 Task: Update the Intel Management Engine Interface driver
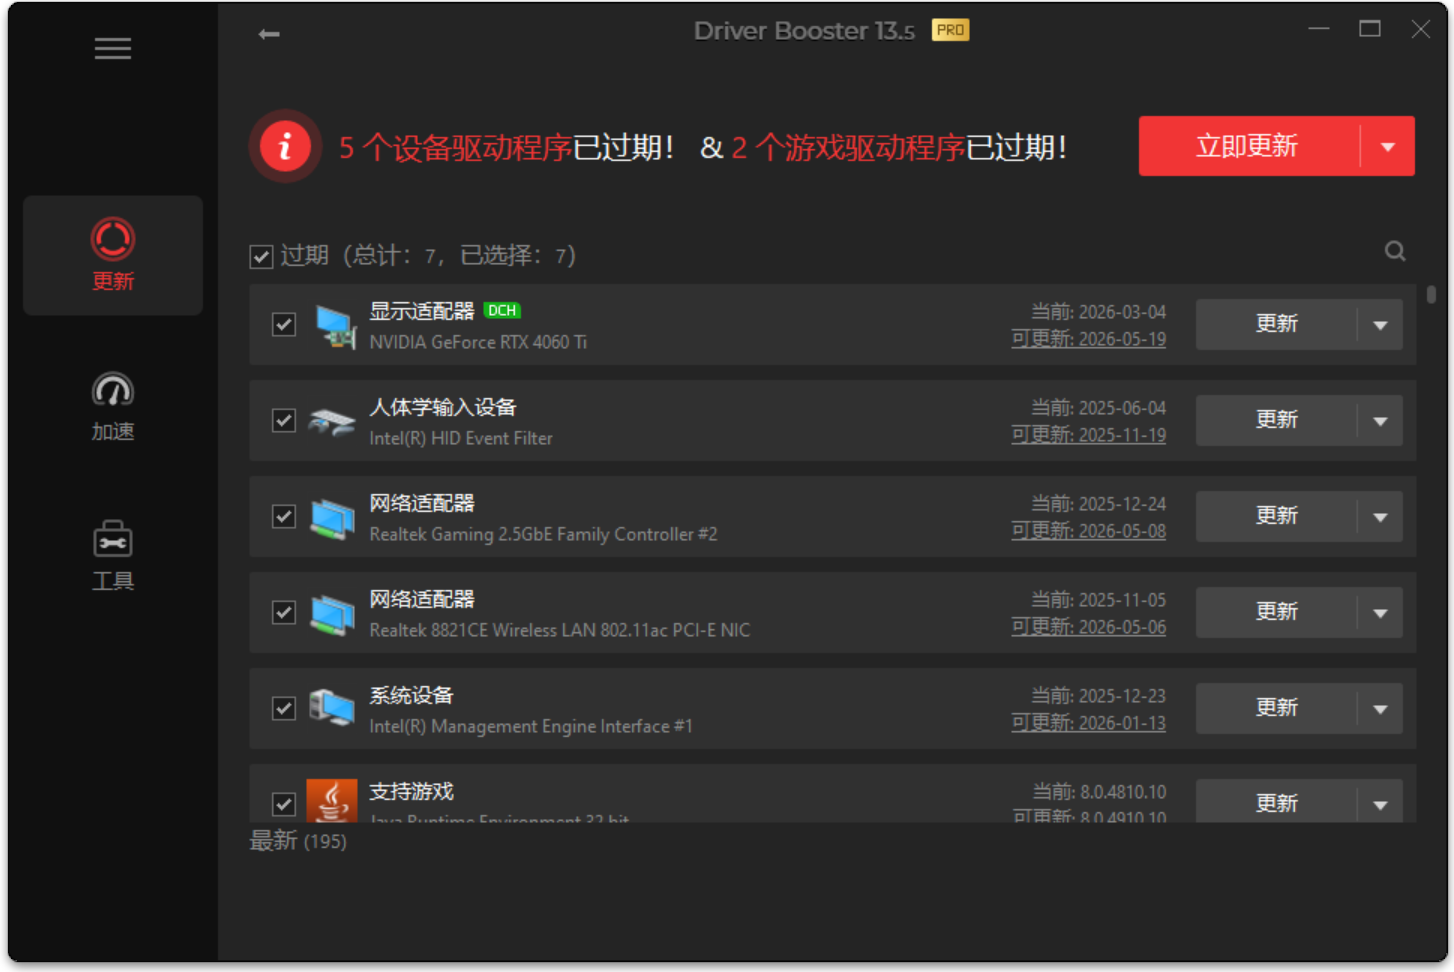click(x=1276, y=708)
